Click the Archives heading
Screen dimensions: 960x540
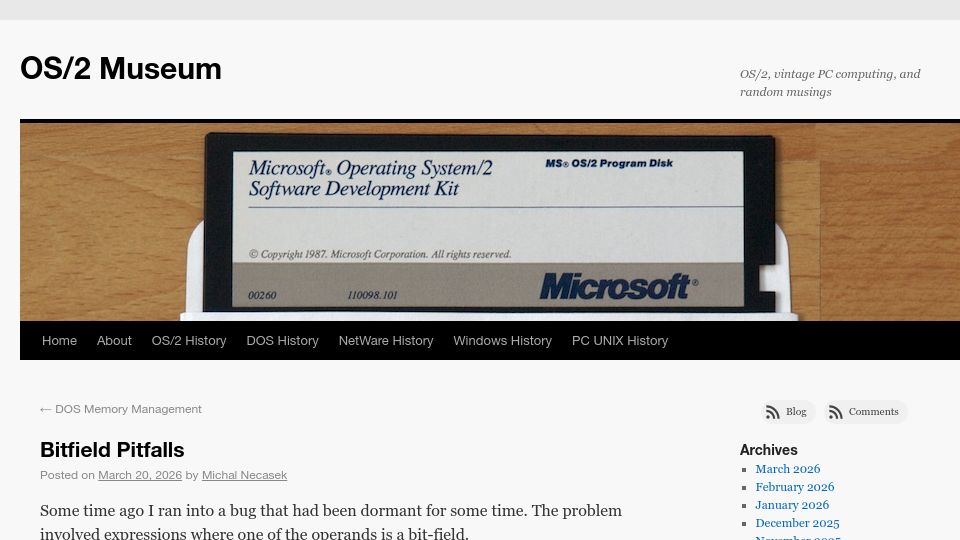(x=768, y=450)
